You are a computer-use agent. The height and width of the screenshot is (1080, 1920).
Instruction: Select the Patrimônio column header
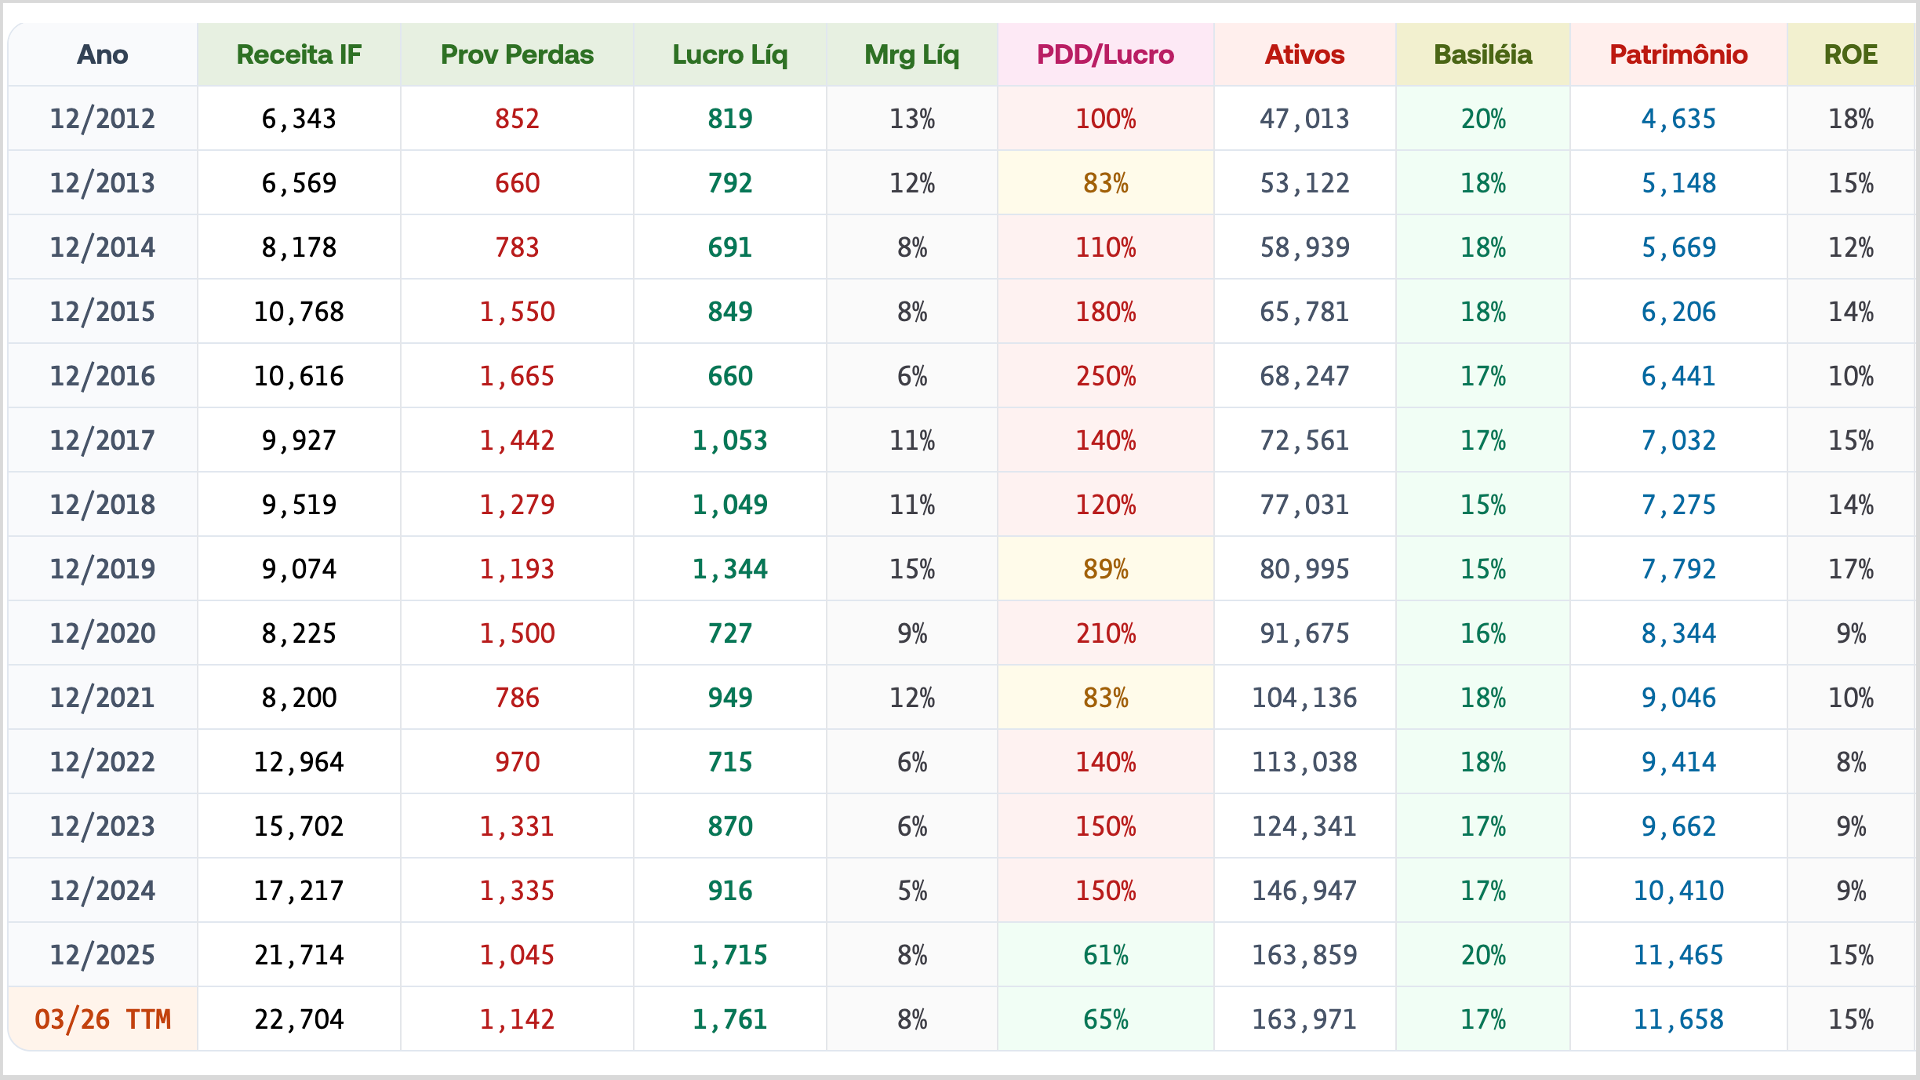(x=1678, y=55)
